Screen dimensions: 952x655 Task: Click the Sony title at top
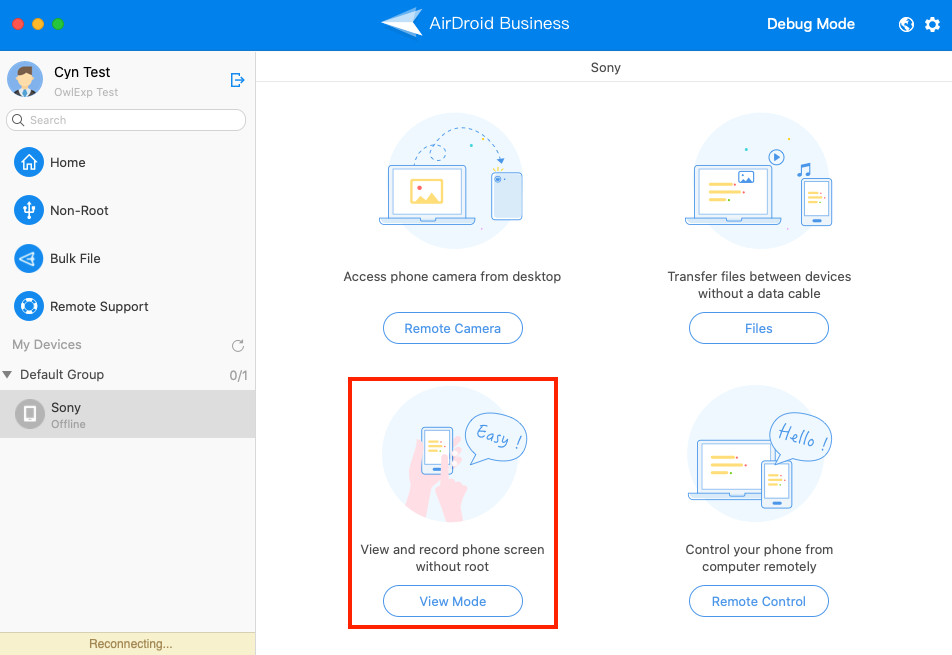(605, 67)
